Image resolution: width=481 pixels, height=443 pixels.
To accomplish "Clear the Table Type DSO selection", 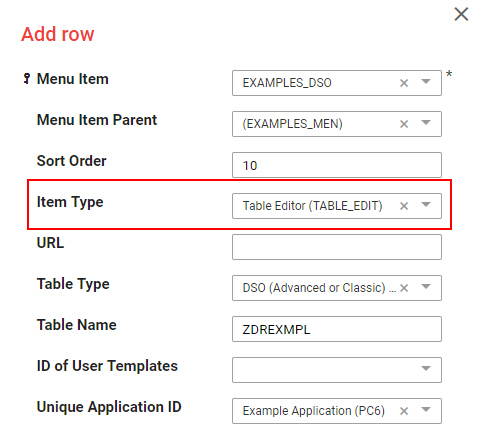I will coord(404,288).
